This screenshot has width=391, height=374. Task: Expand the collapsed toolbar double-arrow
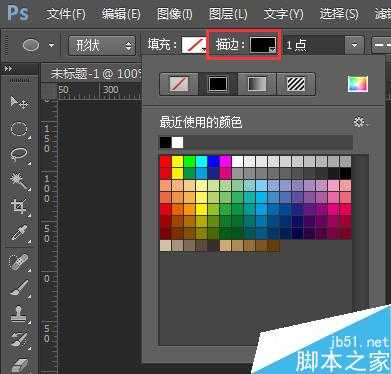click(8, 69)
